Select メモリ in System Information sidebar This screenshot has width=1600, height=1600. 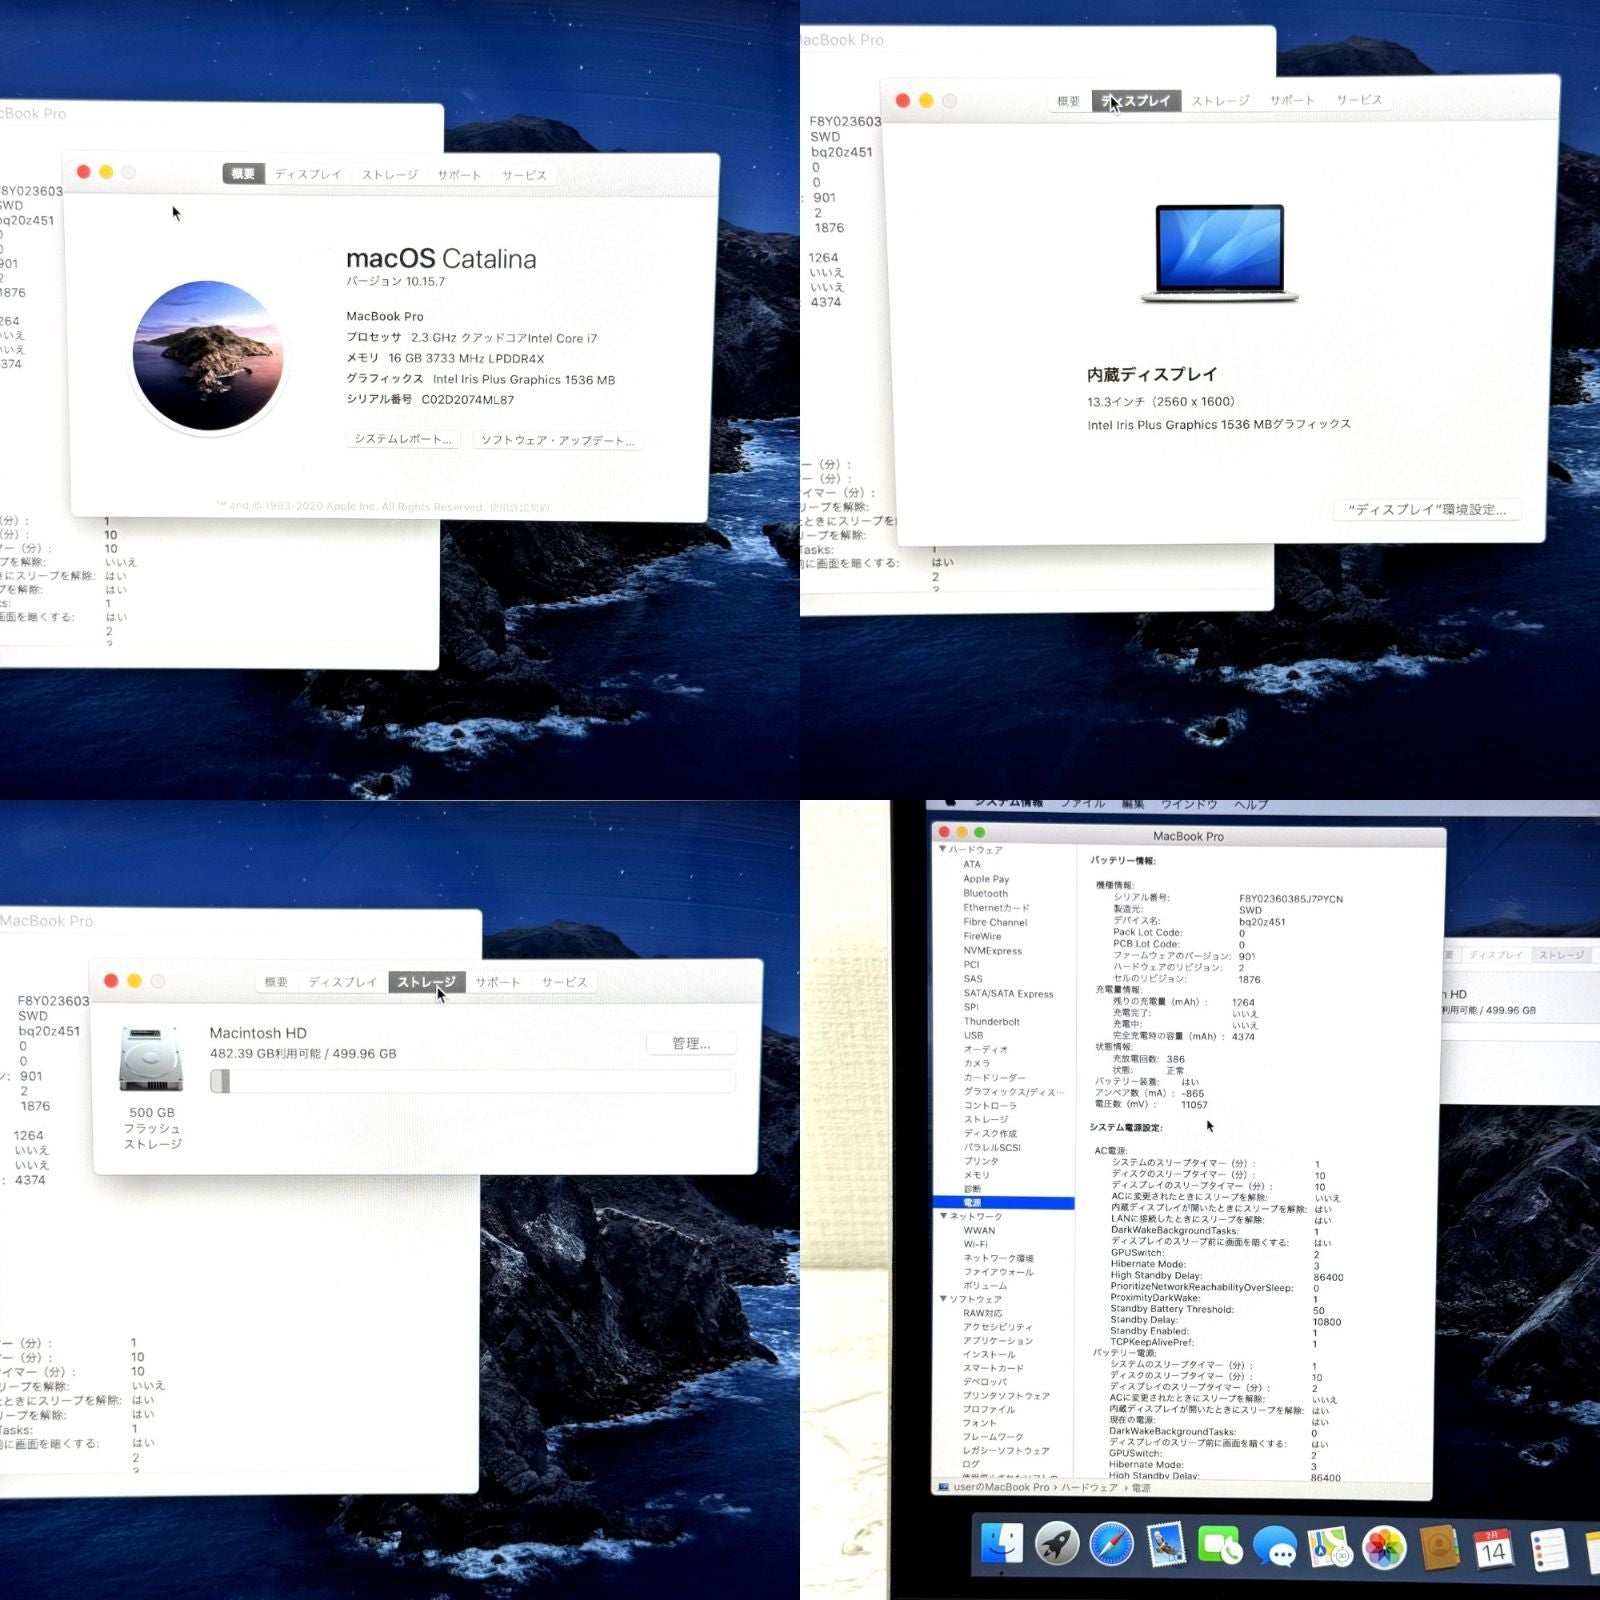(976, 1175)
